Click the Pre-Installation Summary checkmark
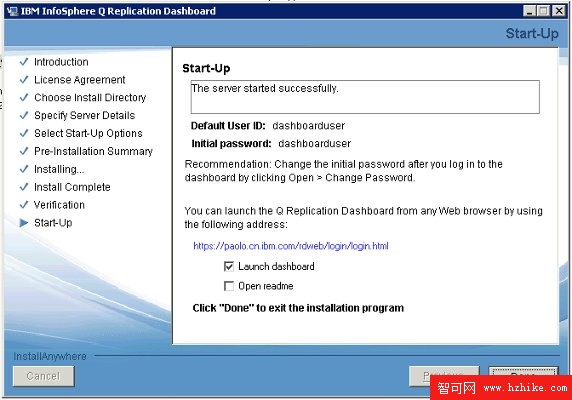 click(x=24, y=151)
